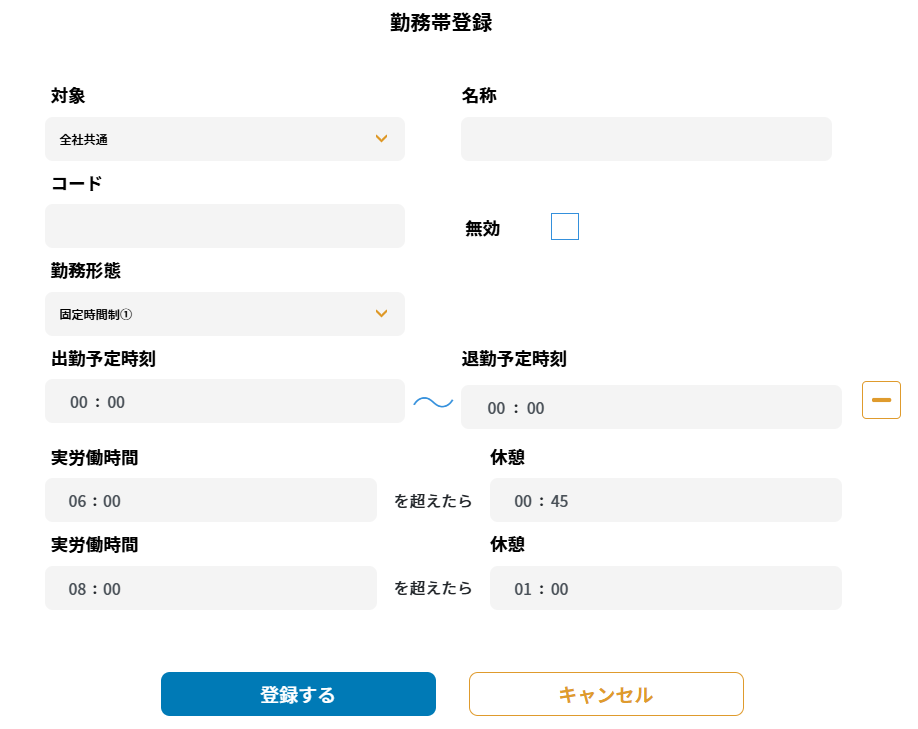
Task: Click the 08:00 実労働時間 field
Action: pos(210,588)
